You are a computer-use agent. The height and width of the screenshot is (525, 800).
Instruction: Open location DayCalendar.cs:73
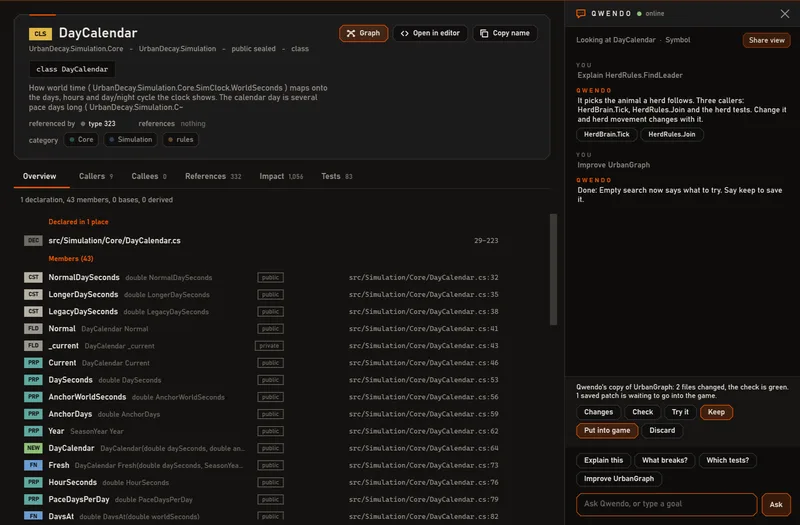pos(423,465)
